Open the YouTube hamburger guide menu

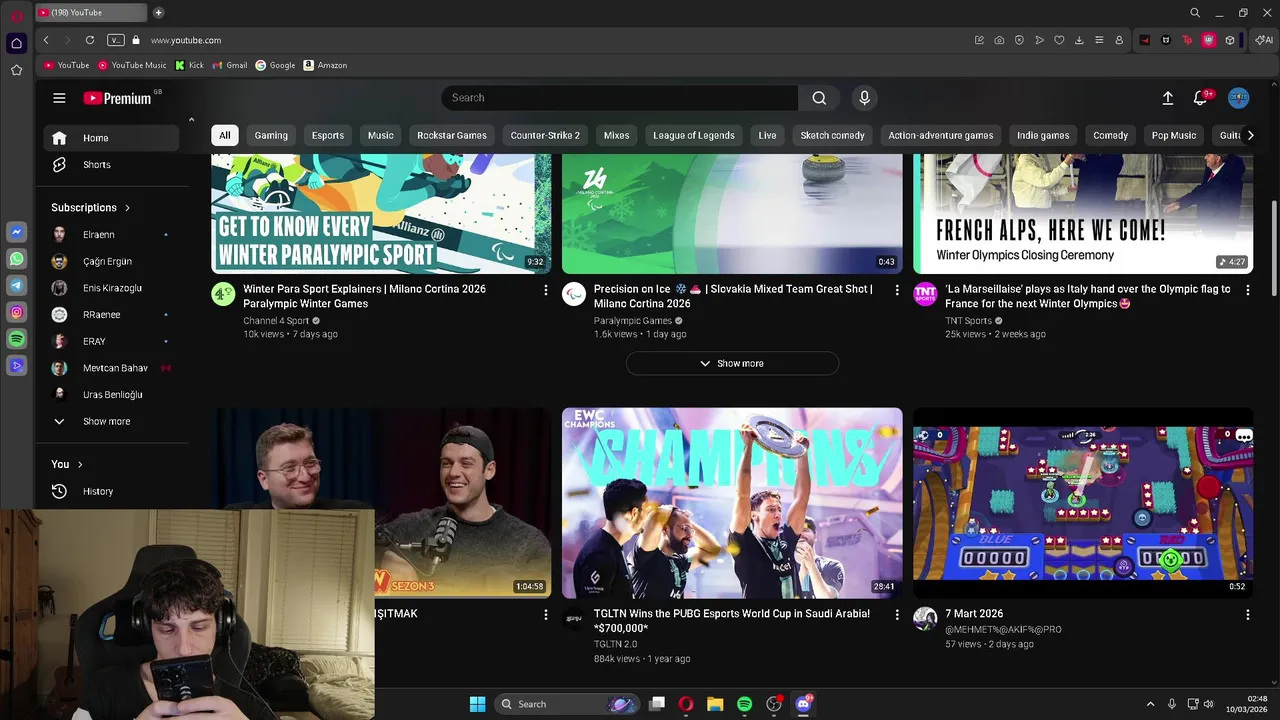[x=59, y=98]
